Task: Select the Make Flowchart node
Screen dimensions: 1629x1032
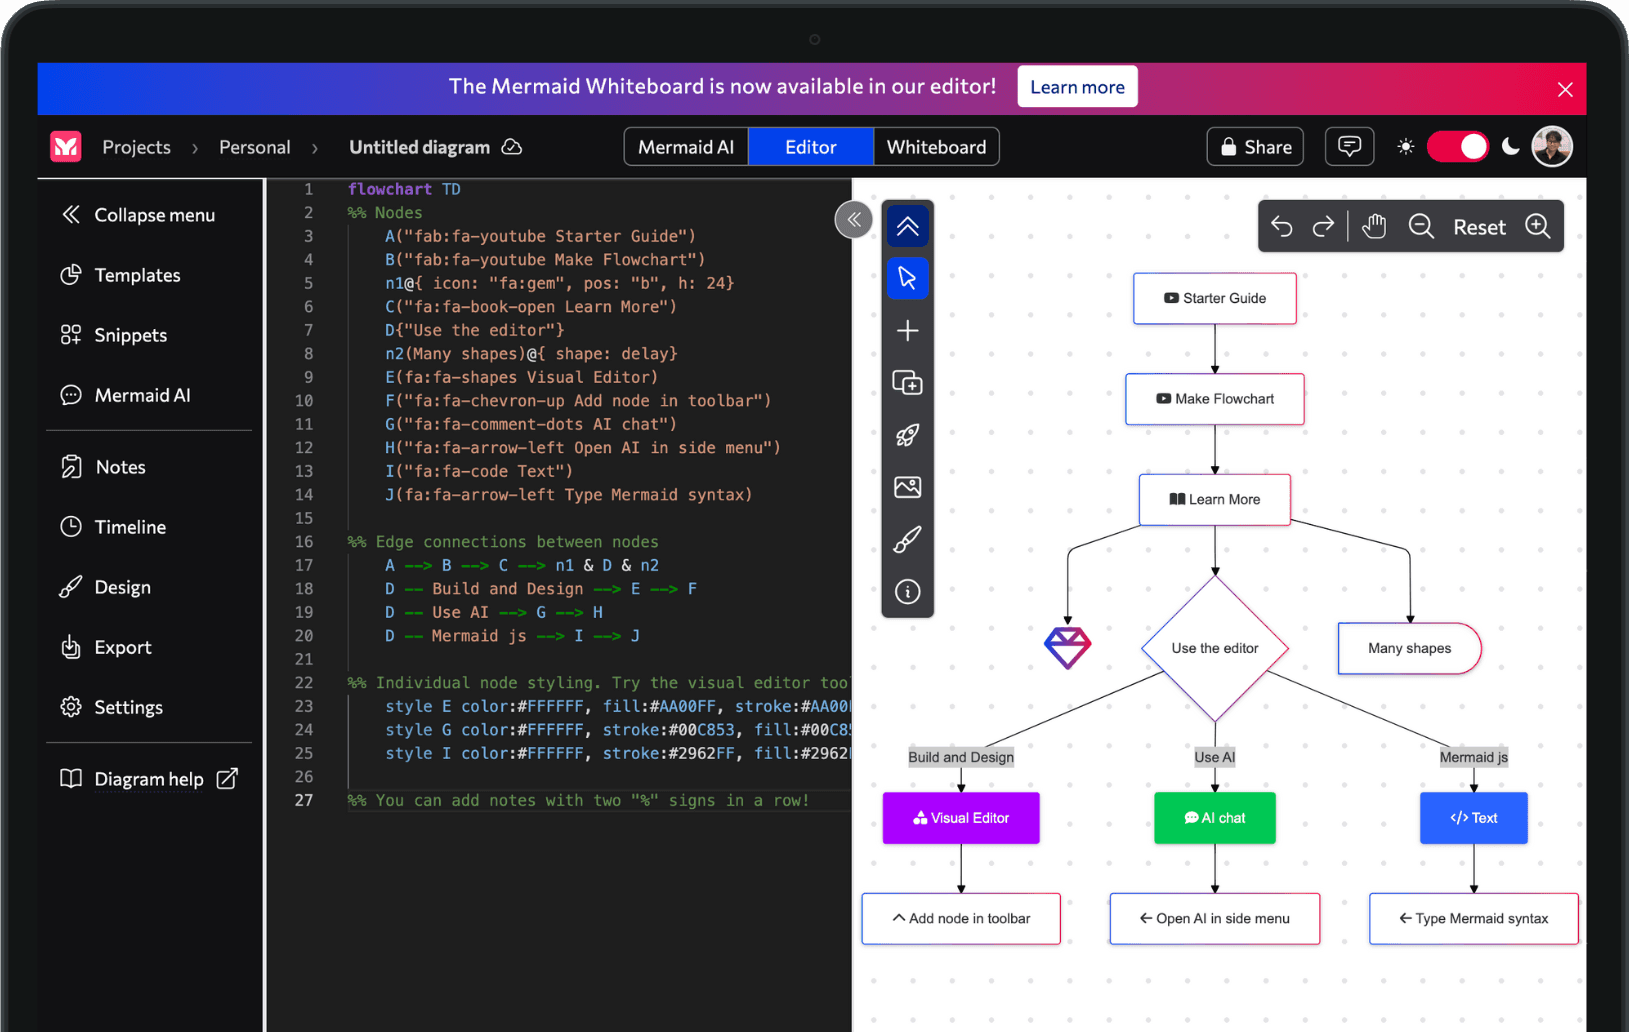Action: (1215, 399)
